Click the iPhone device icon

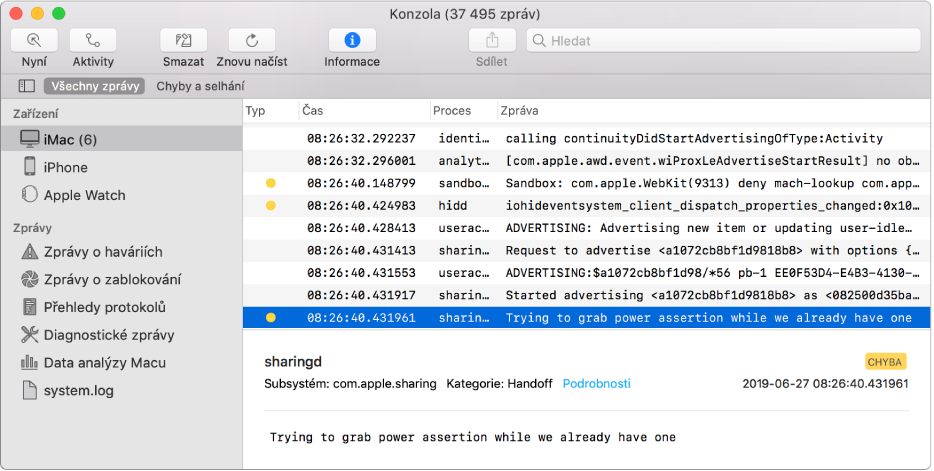point(30,166)
